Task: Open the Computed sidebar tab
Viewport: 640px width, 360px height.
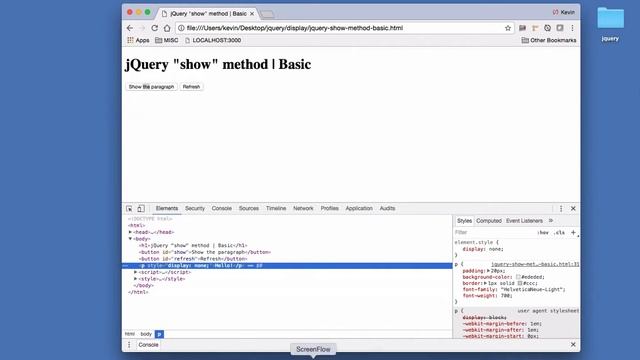Action: pyautogui.click(x=489, y=221)
